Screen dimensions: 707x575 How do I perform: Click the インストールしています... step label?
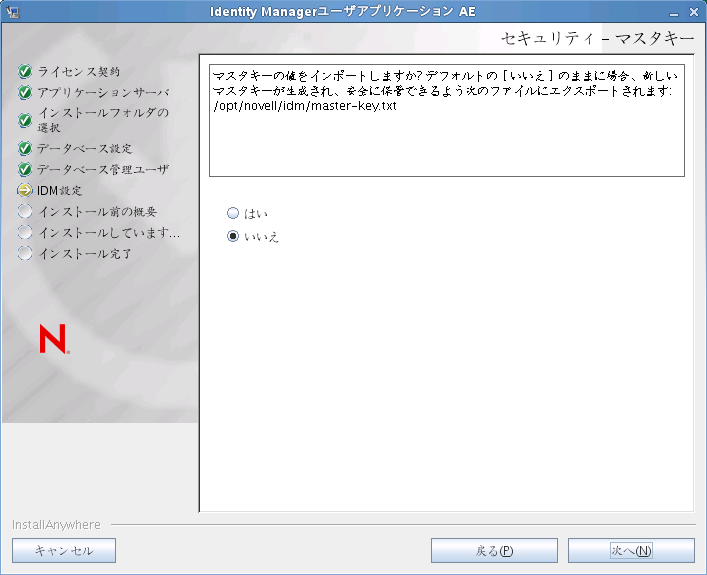point(109,232)
